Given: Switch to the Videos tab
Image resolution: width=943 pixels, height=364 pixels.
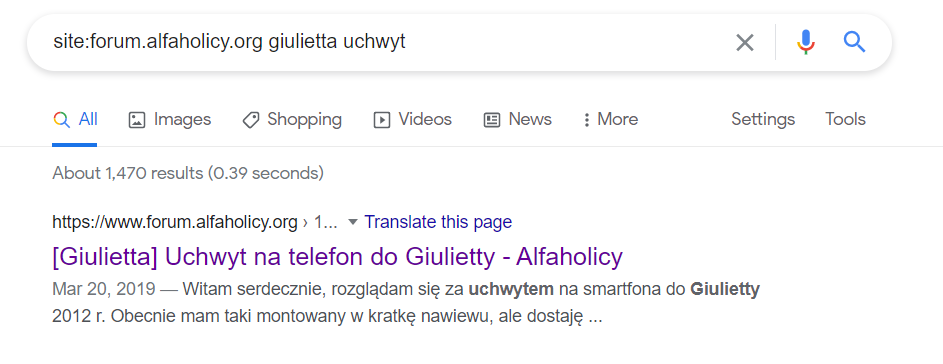Looking at the screenshot, I should pyautogui.click(x=413, y=119).
